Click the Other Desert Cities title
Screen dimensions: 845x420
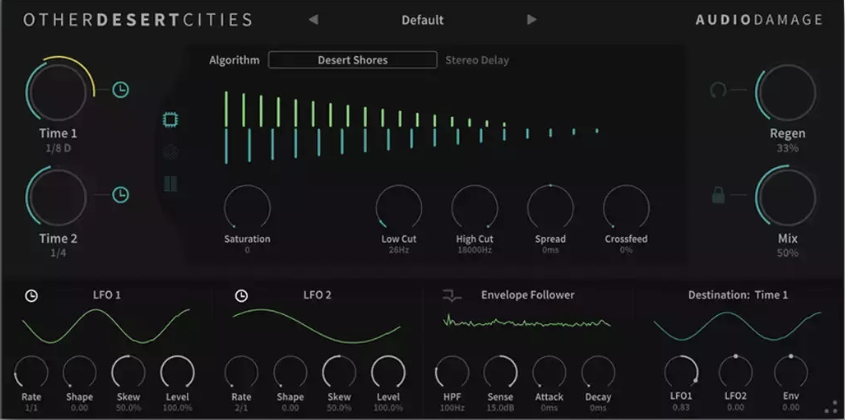coord(137,20)
